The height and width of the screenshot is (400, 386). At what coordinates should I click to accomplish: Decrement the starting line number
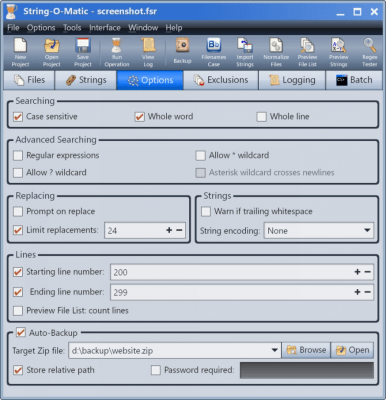(x=367, y=272)
